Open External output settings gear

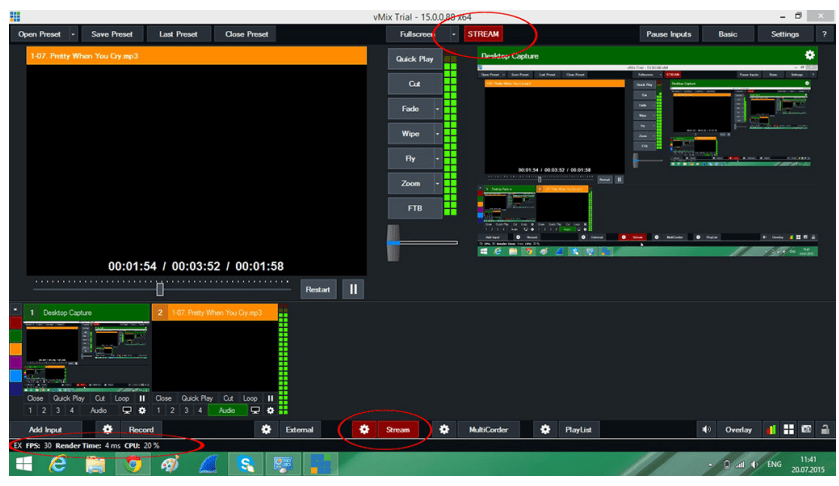[266, 429]
